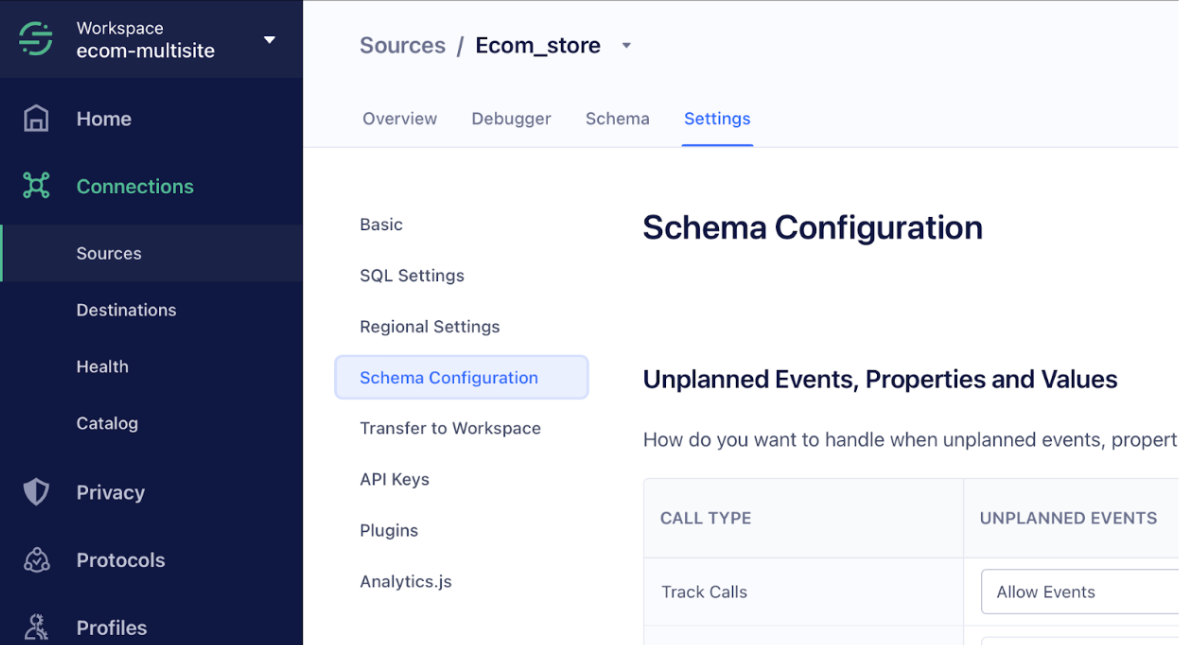Click the Sources breadcrumb link
This screenshot has width=1183, height=645.
[x=402, y=45]
